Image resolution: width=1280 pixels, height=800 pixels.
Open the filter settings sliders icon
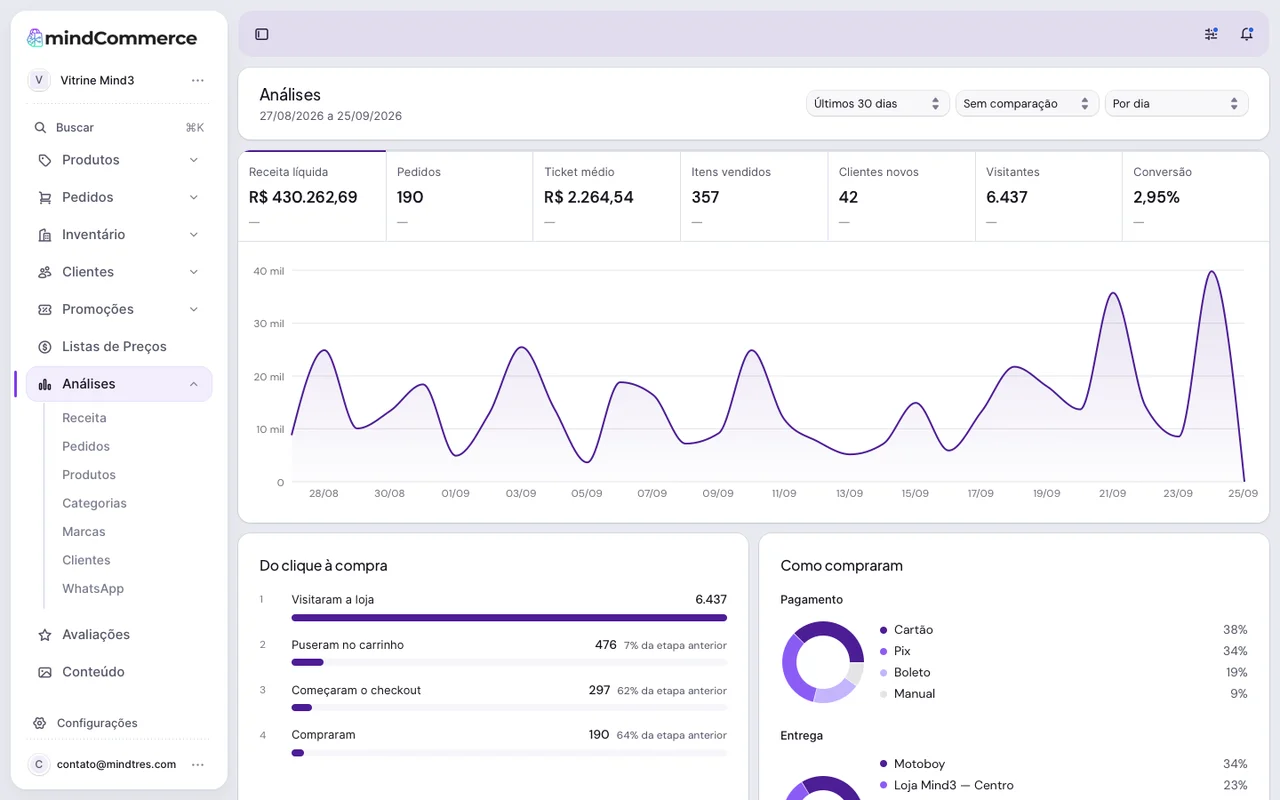click(x=1211, y=34)
